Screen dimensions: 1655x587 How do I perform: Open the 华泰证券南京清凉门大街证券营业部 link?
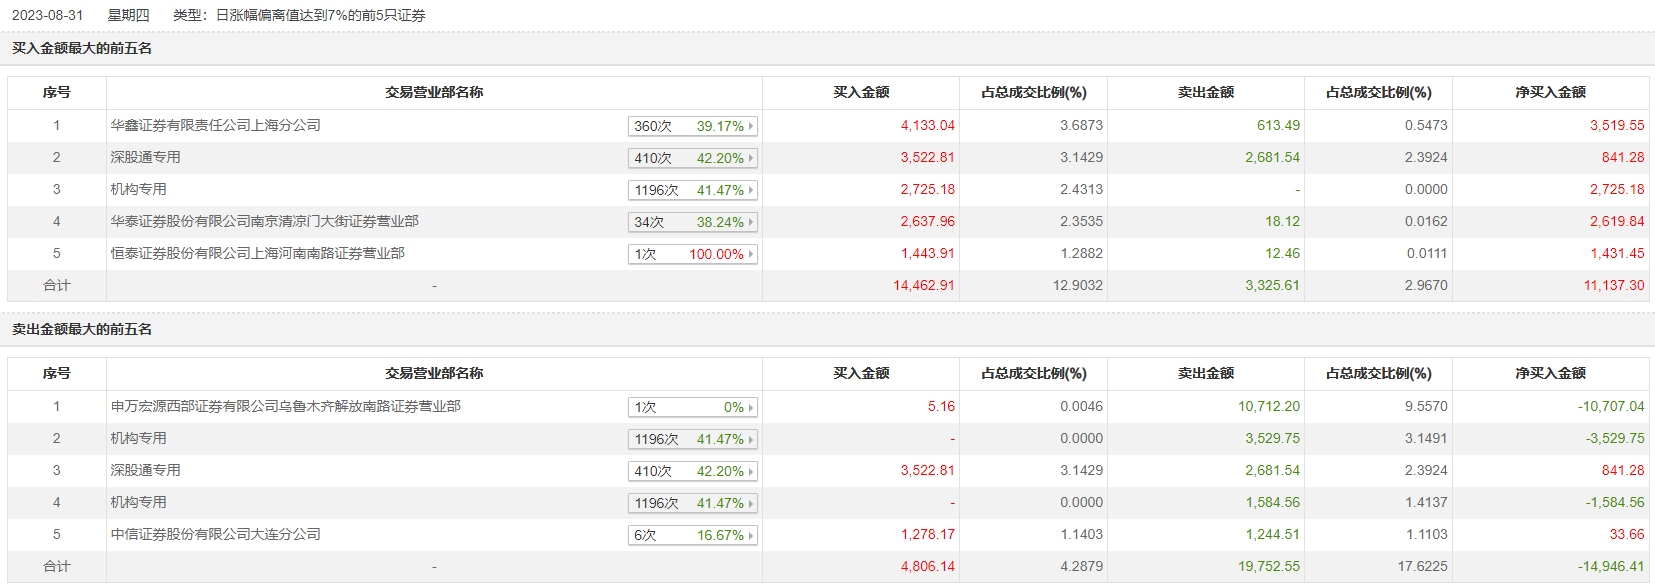click(x=264, y=221)
